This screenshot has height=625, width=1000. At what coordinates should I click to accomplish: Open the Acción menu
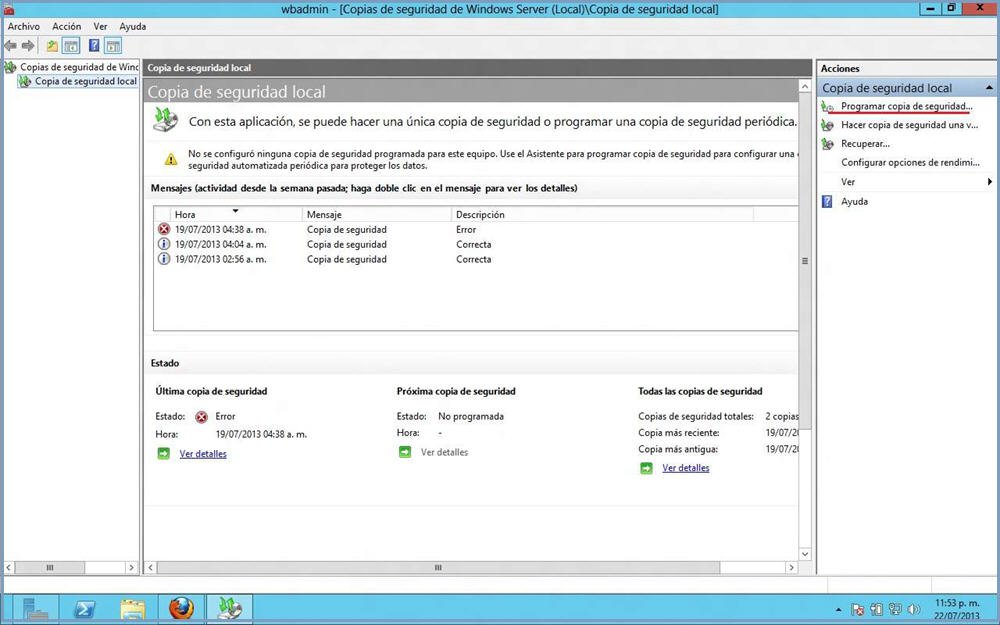click(66, 26)
